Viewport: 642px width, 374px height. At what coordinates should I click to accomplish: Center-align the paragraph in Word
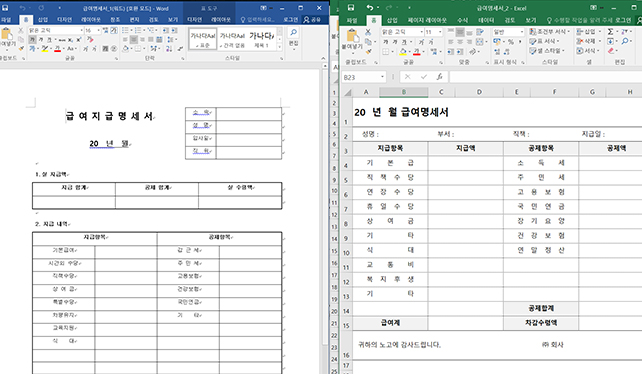click(133, 40)
